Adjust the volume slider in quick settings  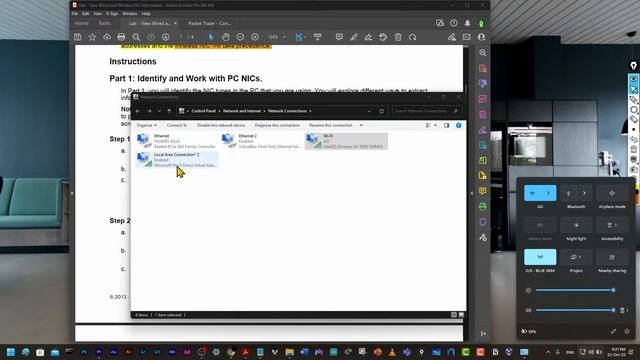(575, 310)
